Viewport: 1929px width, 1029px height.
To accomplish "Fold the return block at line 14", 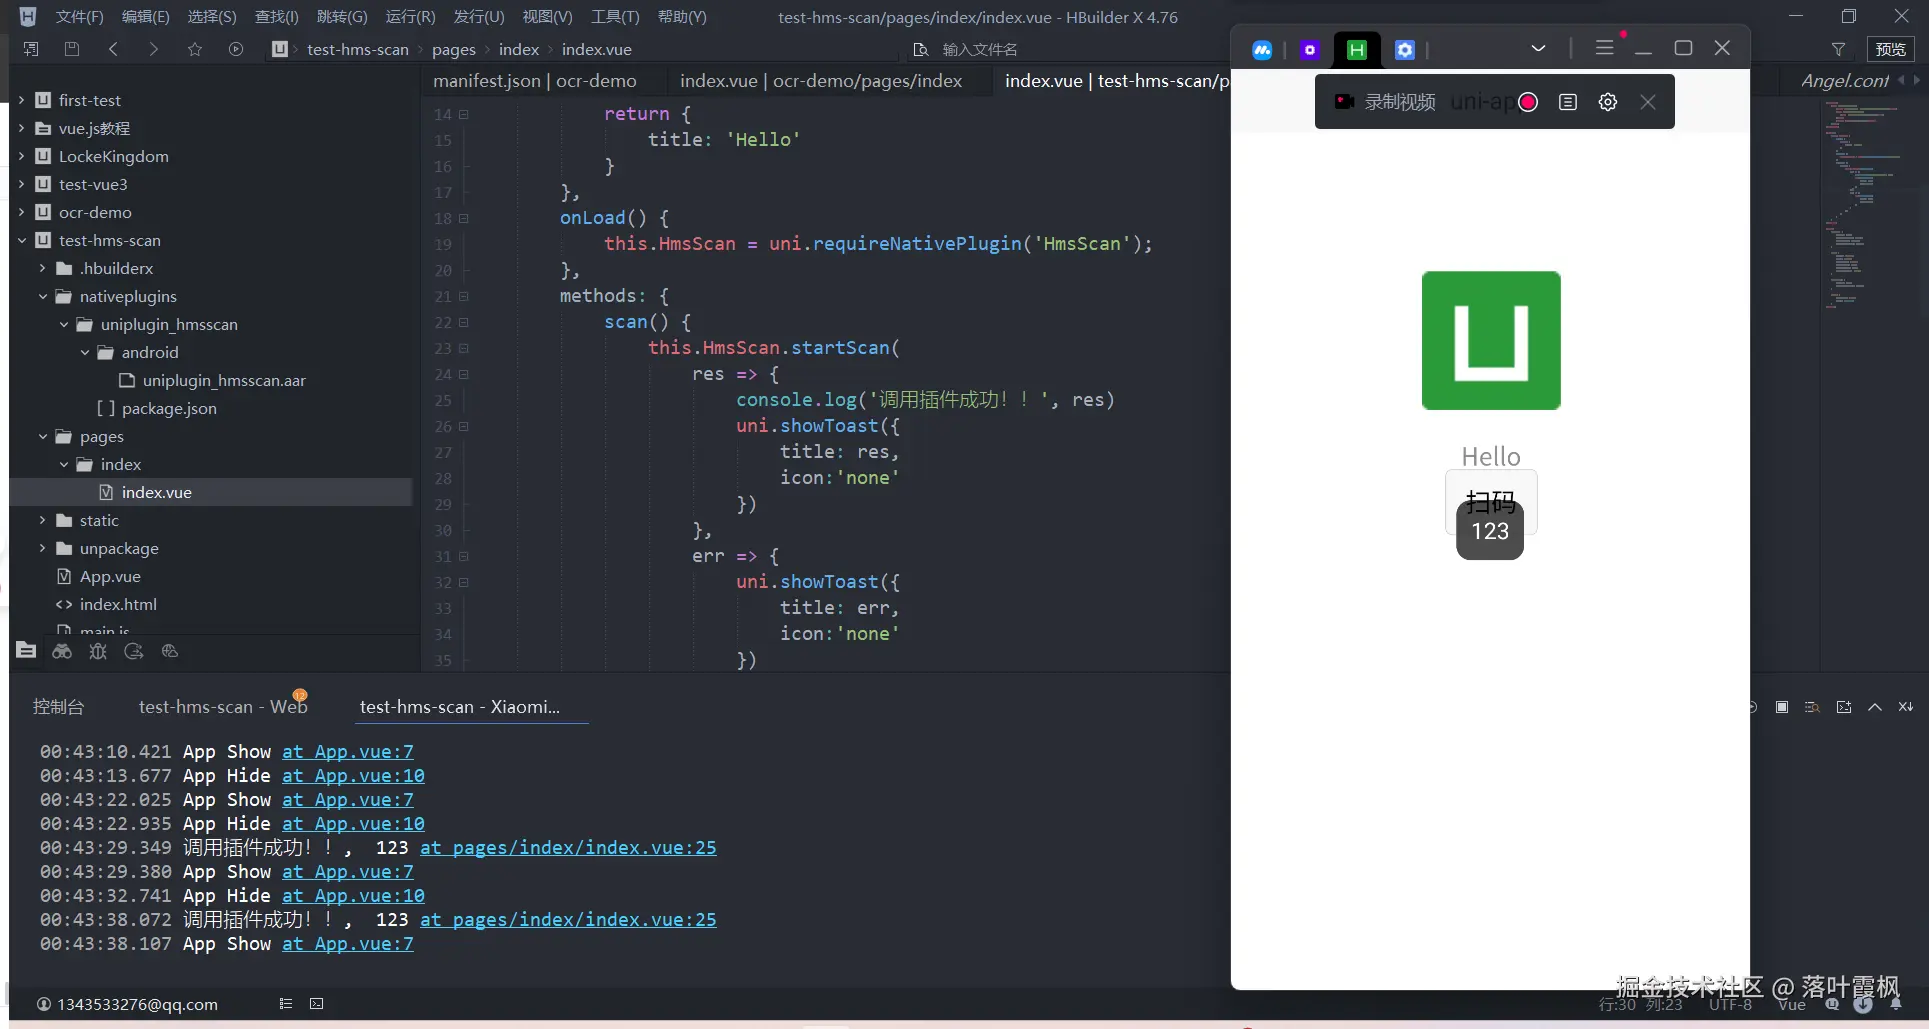I will (x=464, y=115).
